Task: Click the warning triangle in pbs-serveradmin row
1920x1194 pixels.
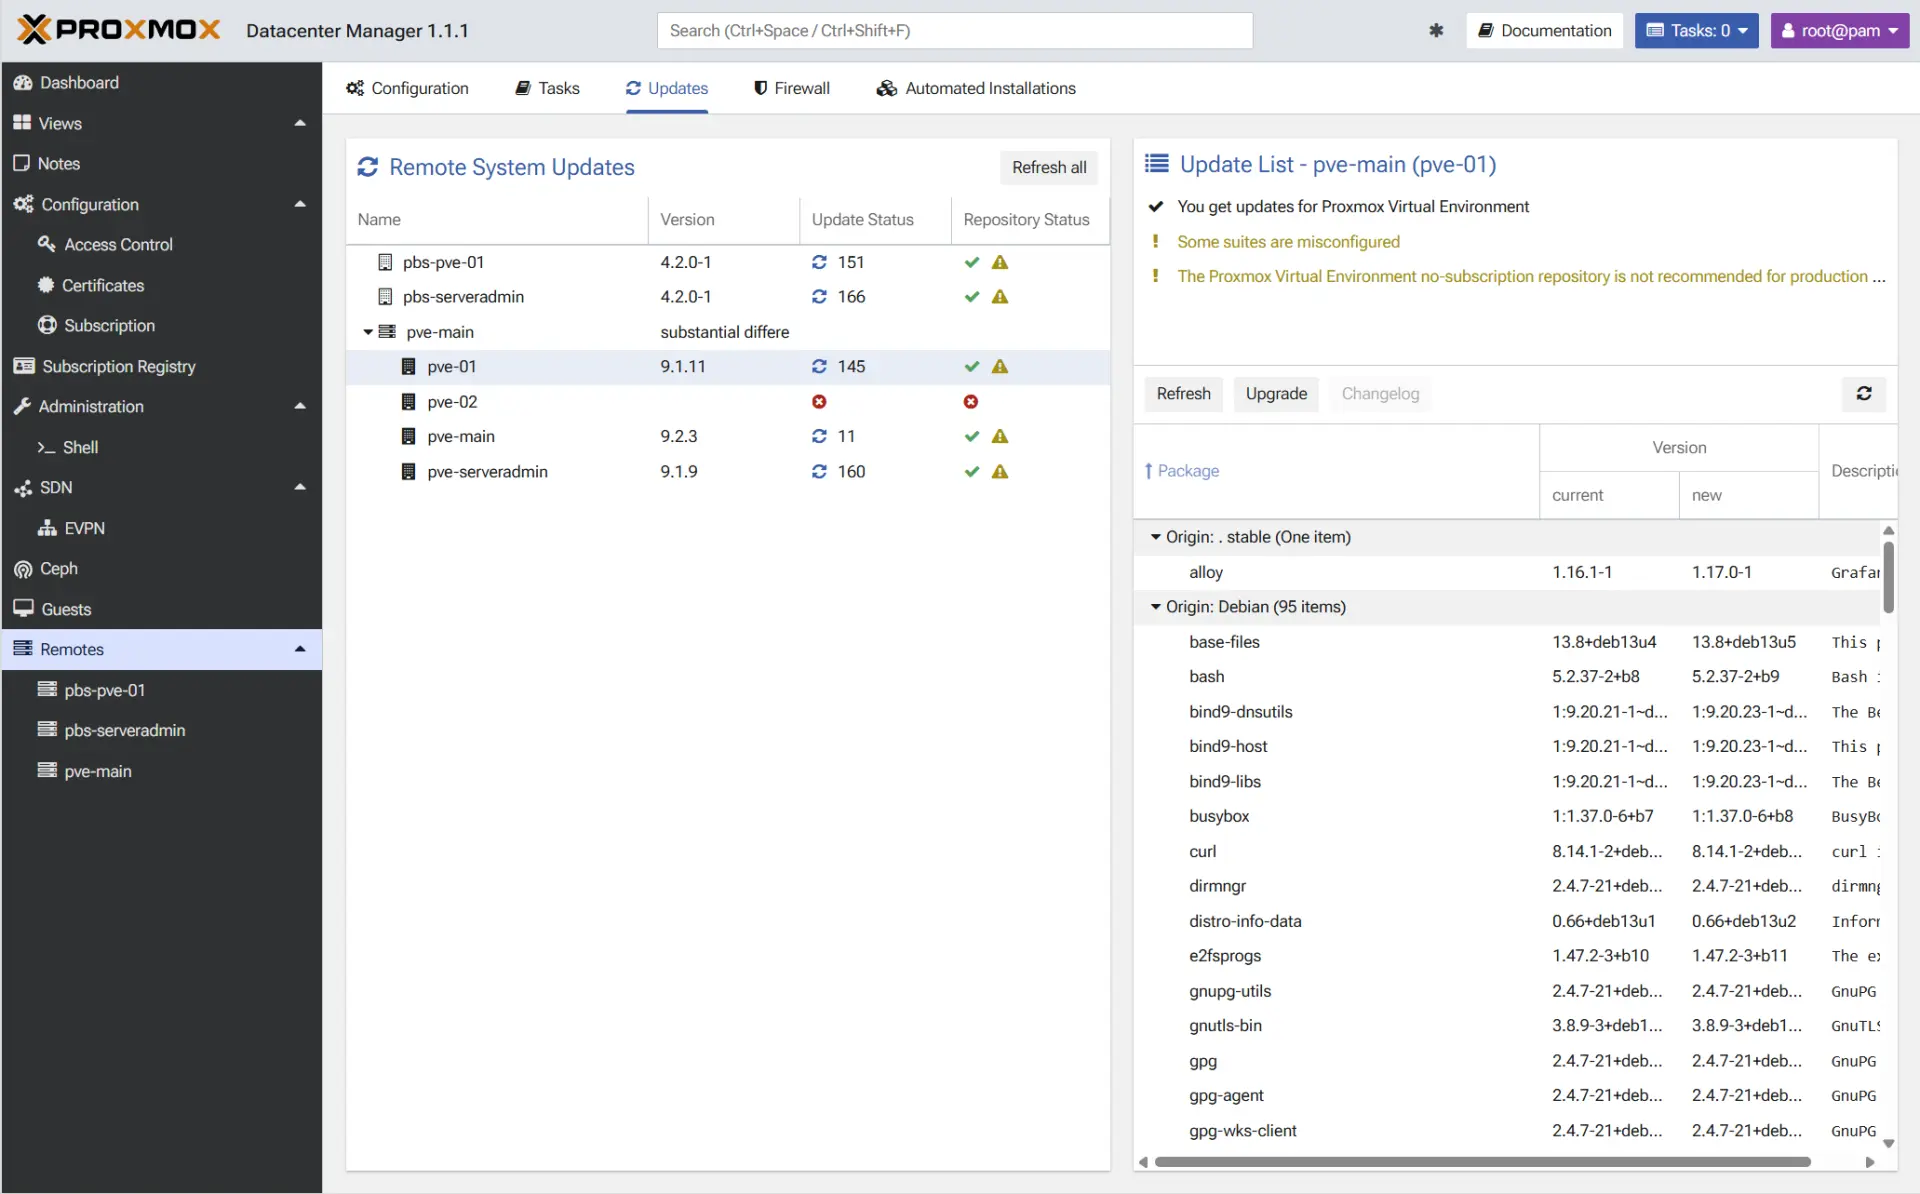Action: pos(1000,297)
